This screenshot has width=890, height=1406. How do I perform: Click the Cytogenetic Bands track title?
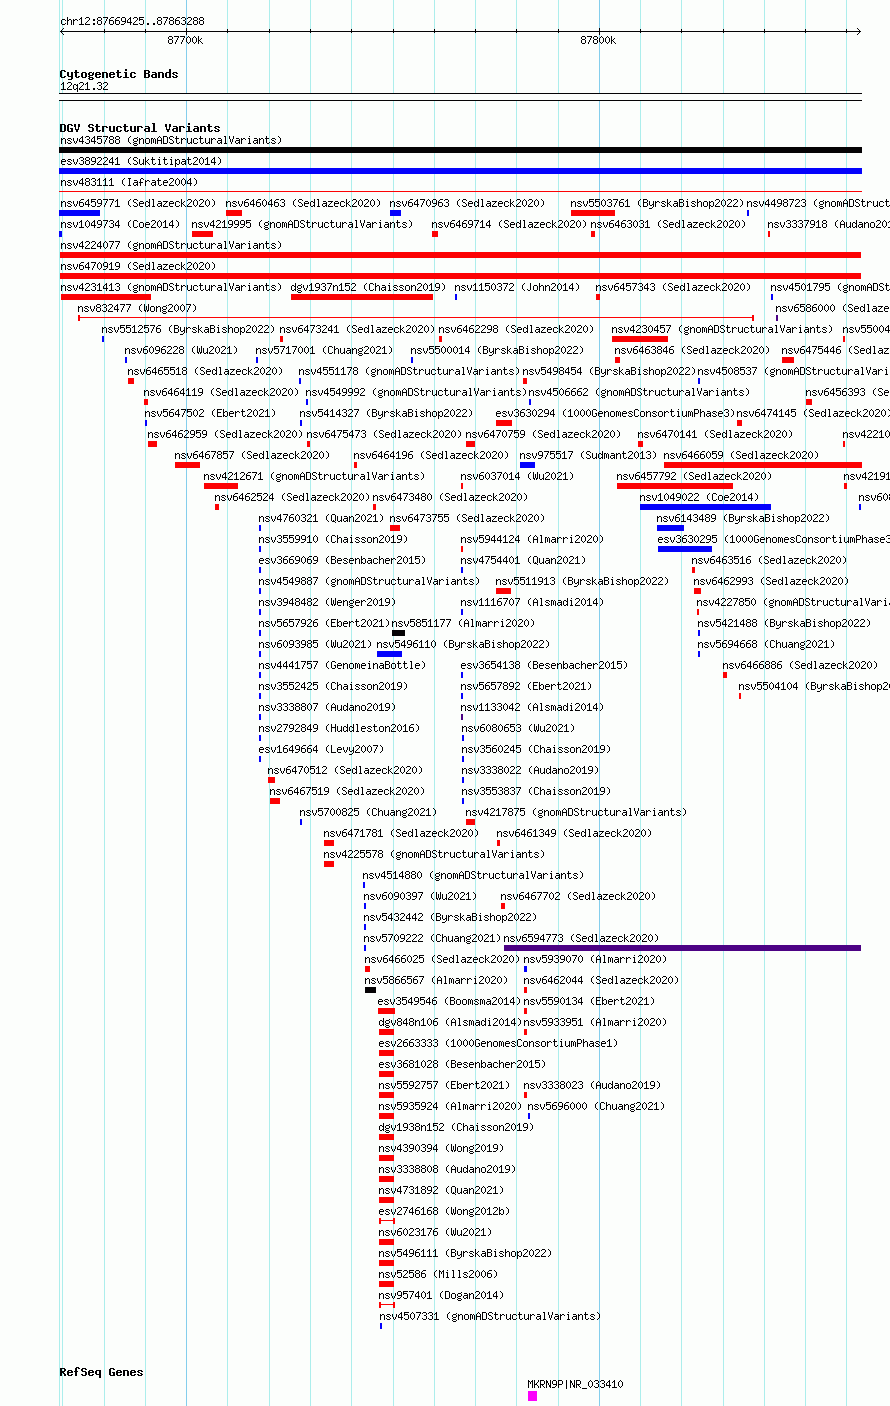click(x=119, y=74)
